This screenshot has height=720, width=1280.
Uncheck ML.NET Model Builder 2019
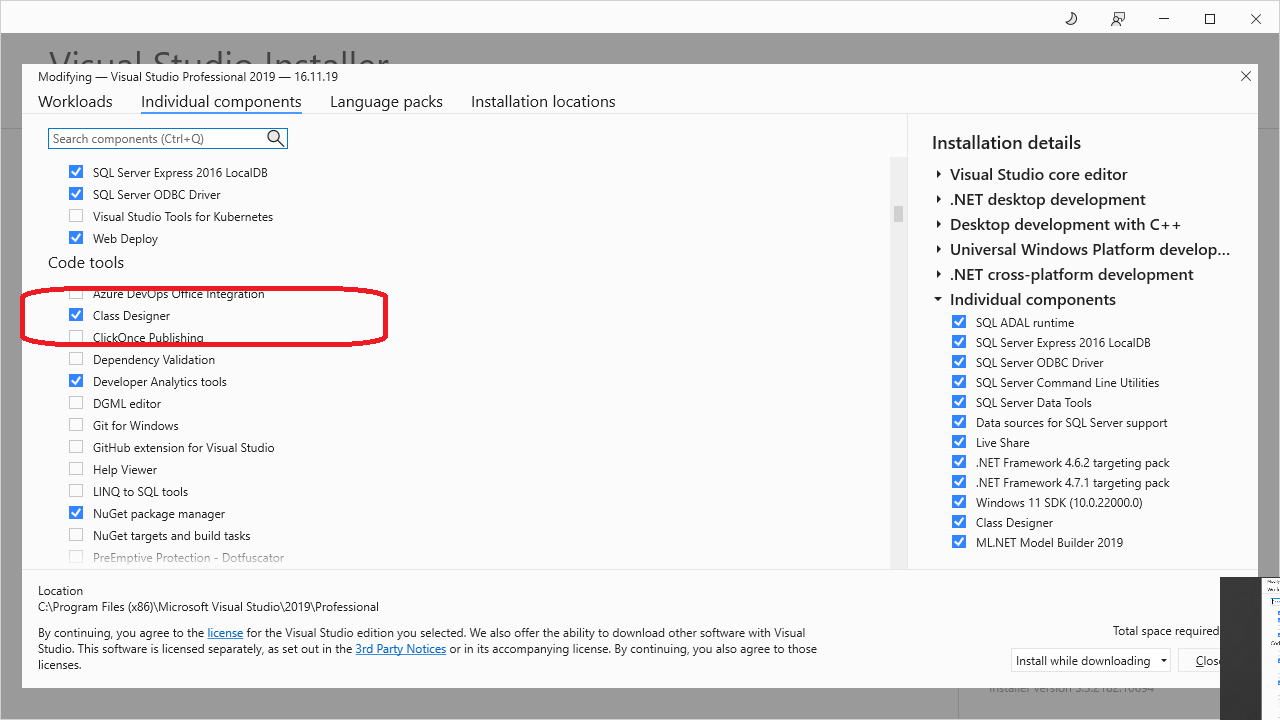tap(959, 542)
